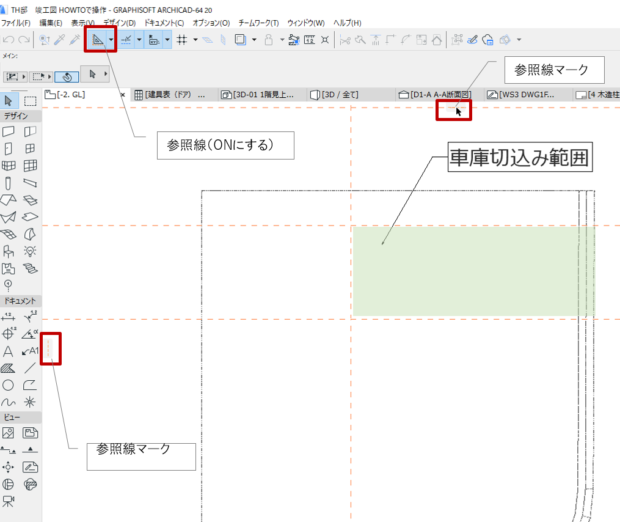Toggle Guide Lines on in toolbar

(97, 40)
